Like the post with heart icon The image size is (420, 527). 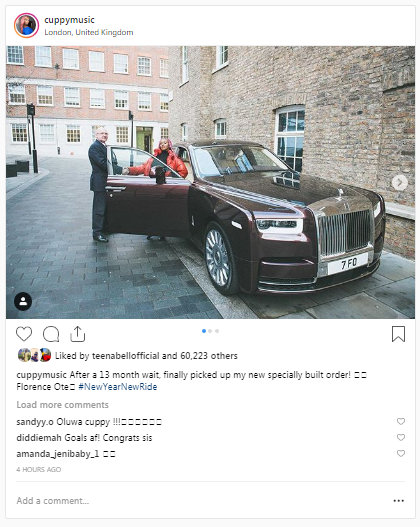(x=24, y=334)
